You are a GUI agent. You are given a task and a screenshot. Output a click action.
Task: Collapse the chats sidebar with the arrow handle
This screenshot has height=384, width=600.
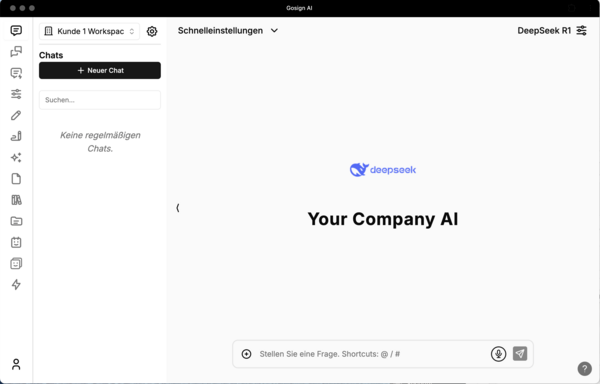click(x=178, y=208)
